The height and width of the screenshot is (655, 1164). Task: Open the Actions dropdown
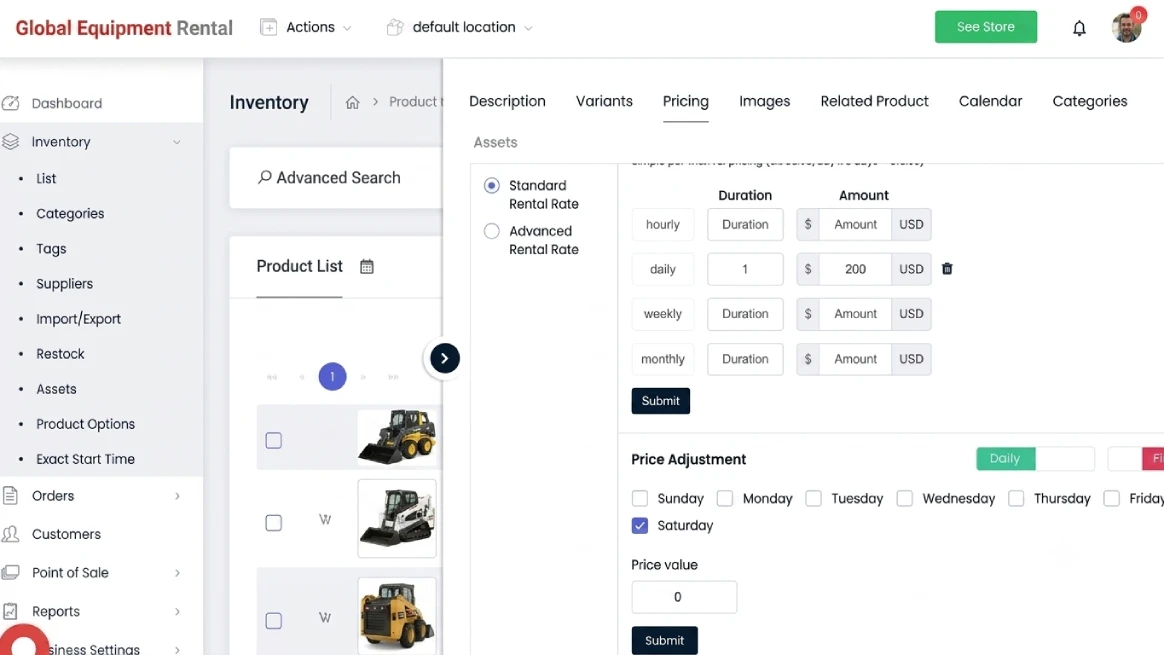point(306,27)
